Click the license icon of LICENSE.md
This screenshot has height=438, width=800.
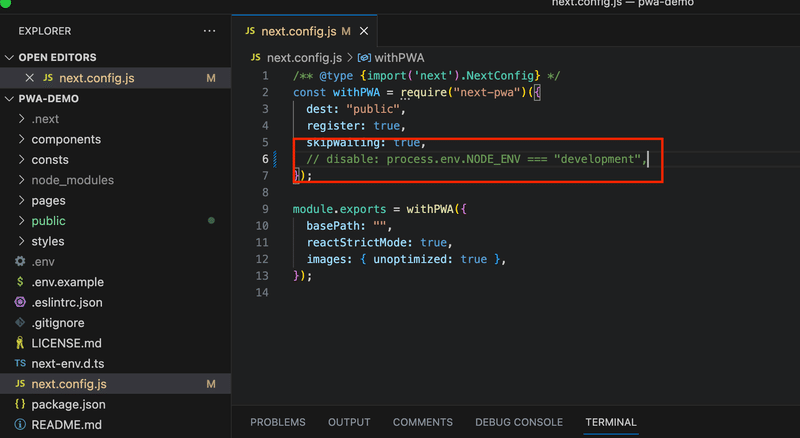(20, 343)
